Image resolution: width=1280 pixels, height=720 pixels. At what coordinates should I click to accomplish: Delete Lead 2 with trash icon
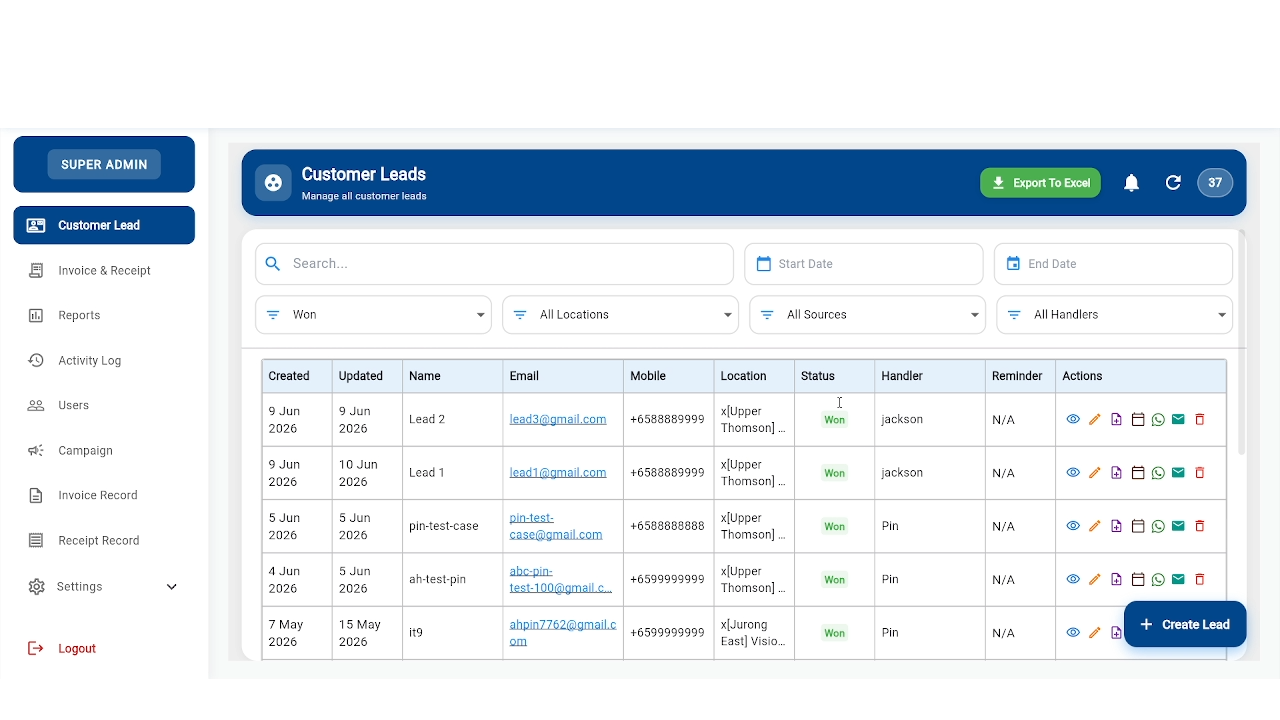(x=1200, y=420)
